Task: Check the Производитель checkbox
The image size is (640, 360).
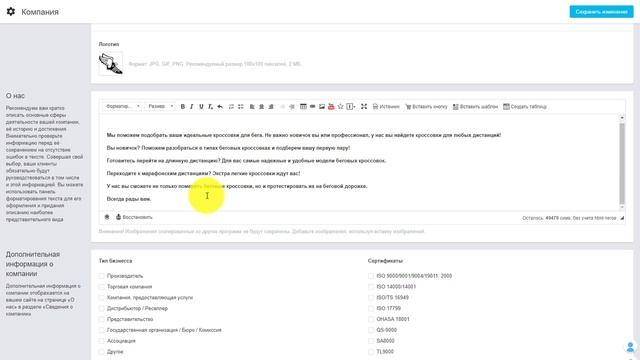Action: pyautogui.click(x=102, y=276)
